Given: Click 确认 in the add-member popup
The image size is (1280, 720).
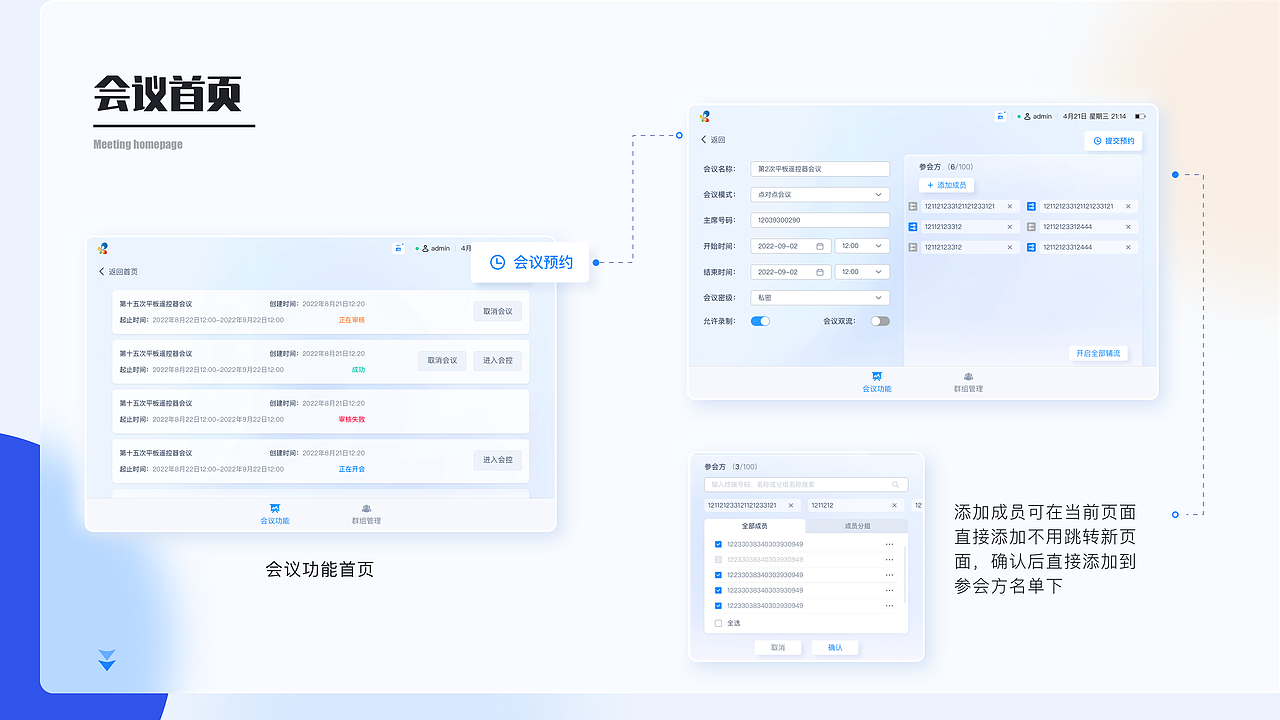Looking at the screenshot, I should (x=835, y=647).
